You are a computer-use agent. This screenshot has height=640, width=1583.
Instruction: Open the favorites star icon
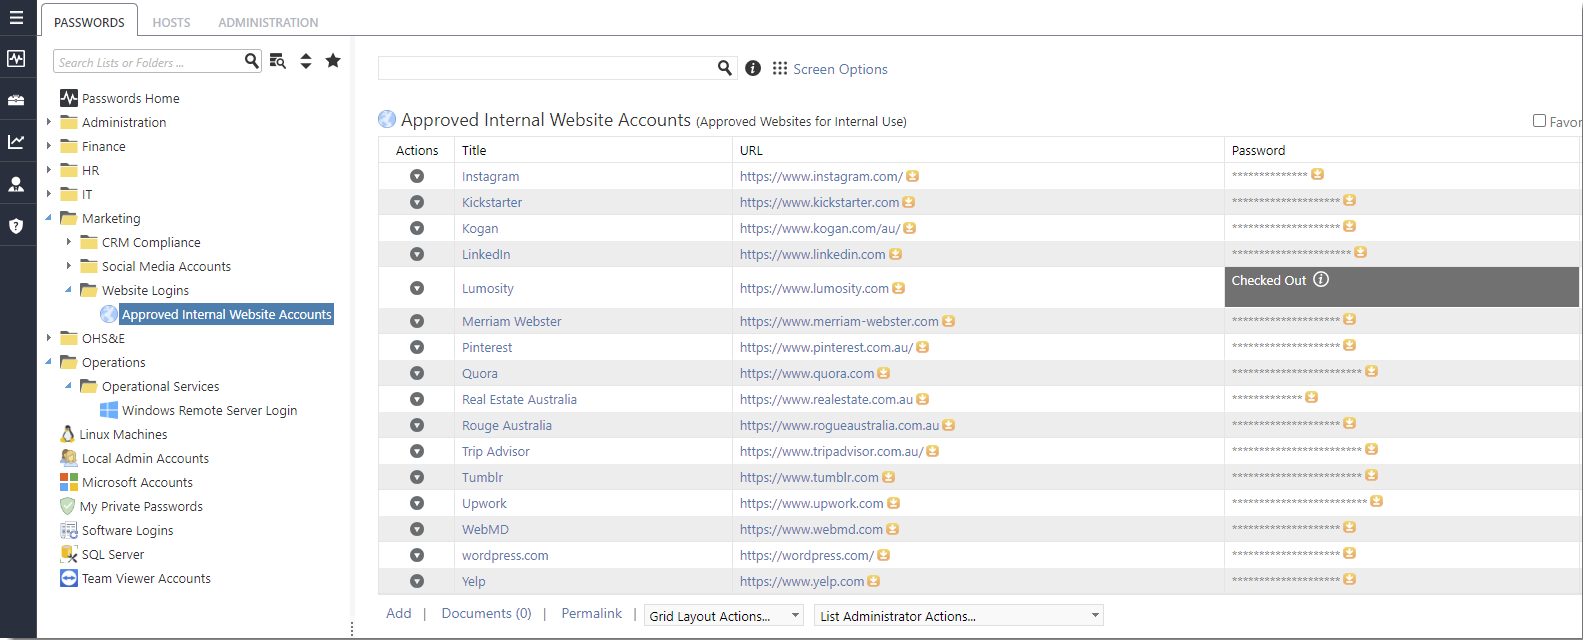pyautogui.click(x=333, y=61)
